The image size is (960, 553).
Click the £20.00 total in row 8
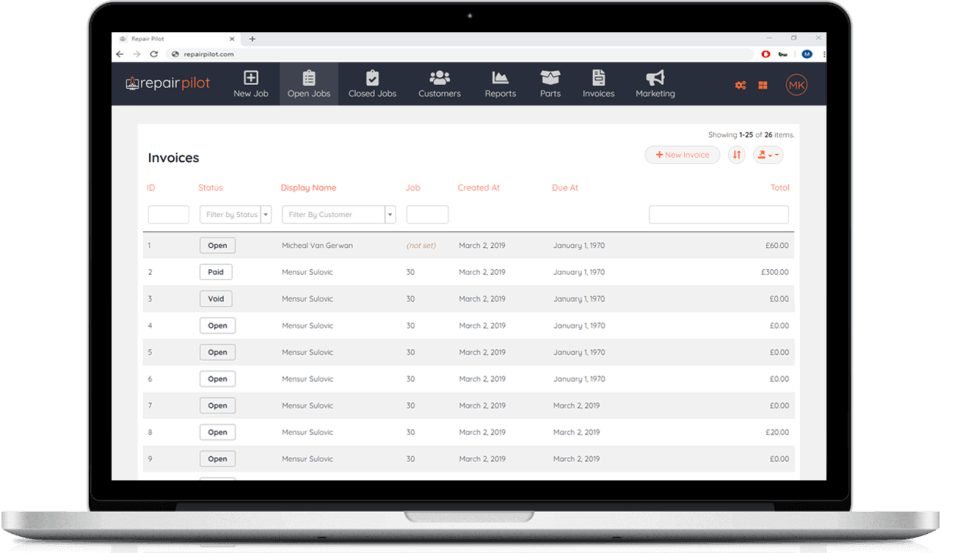click(776, 432)
